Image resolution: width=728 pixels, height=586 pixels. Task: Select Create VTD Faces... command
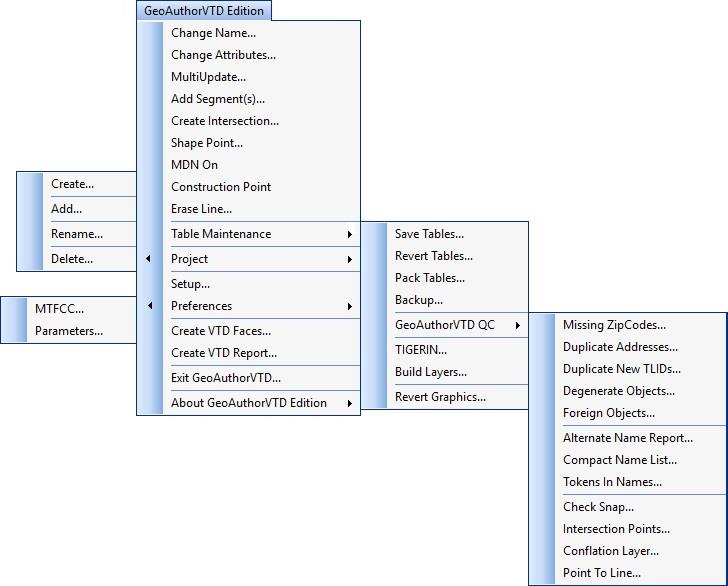click(x=221, y=331)
